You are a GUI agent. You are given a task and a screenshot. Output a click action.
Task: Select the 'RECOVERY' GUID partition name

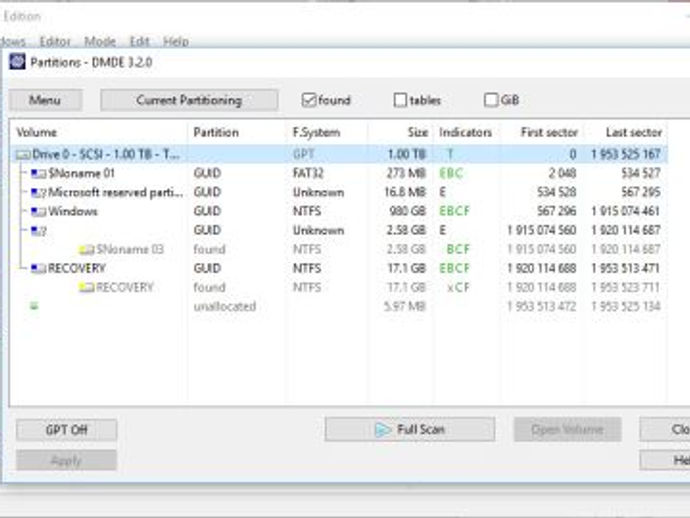point(77,268)
